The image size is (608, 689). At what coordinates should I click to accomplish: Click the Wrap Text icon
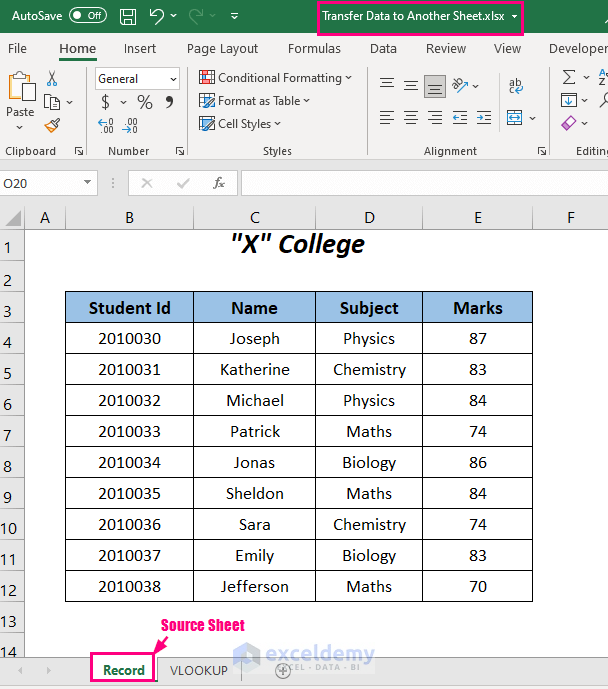515,87
